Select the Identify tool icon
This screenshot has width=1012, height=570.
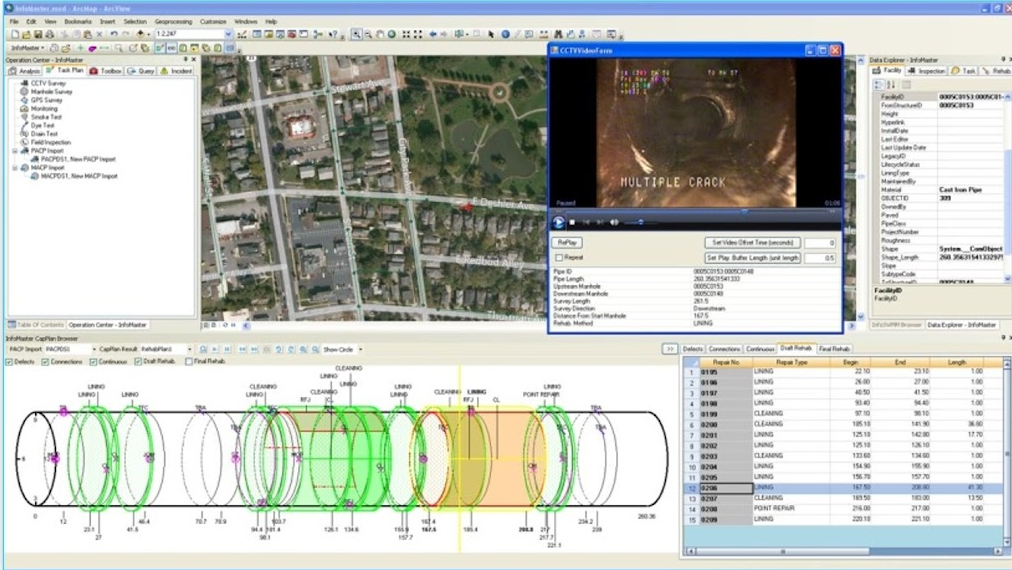point(505,34)
